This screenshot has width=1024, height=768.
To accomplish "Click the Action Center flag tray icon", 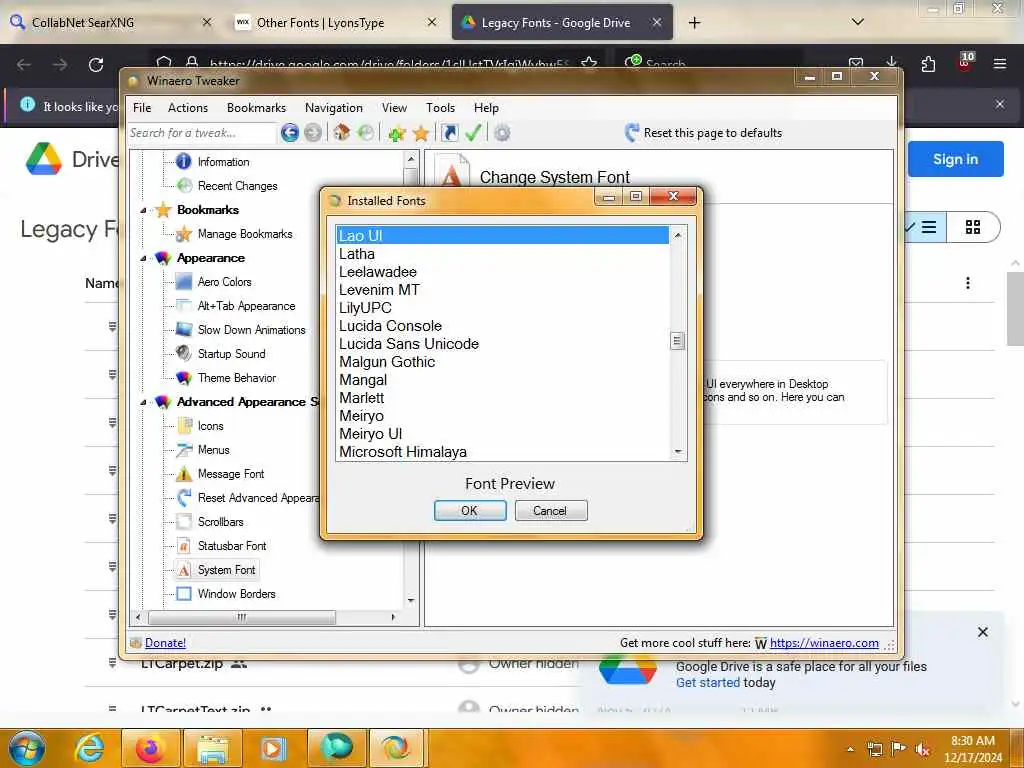I will coord(899,749).
